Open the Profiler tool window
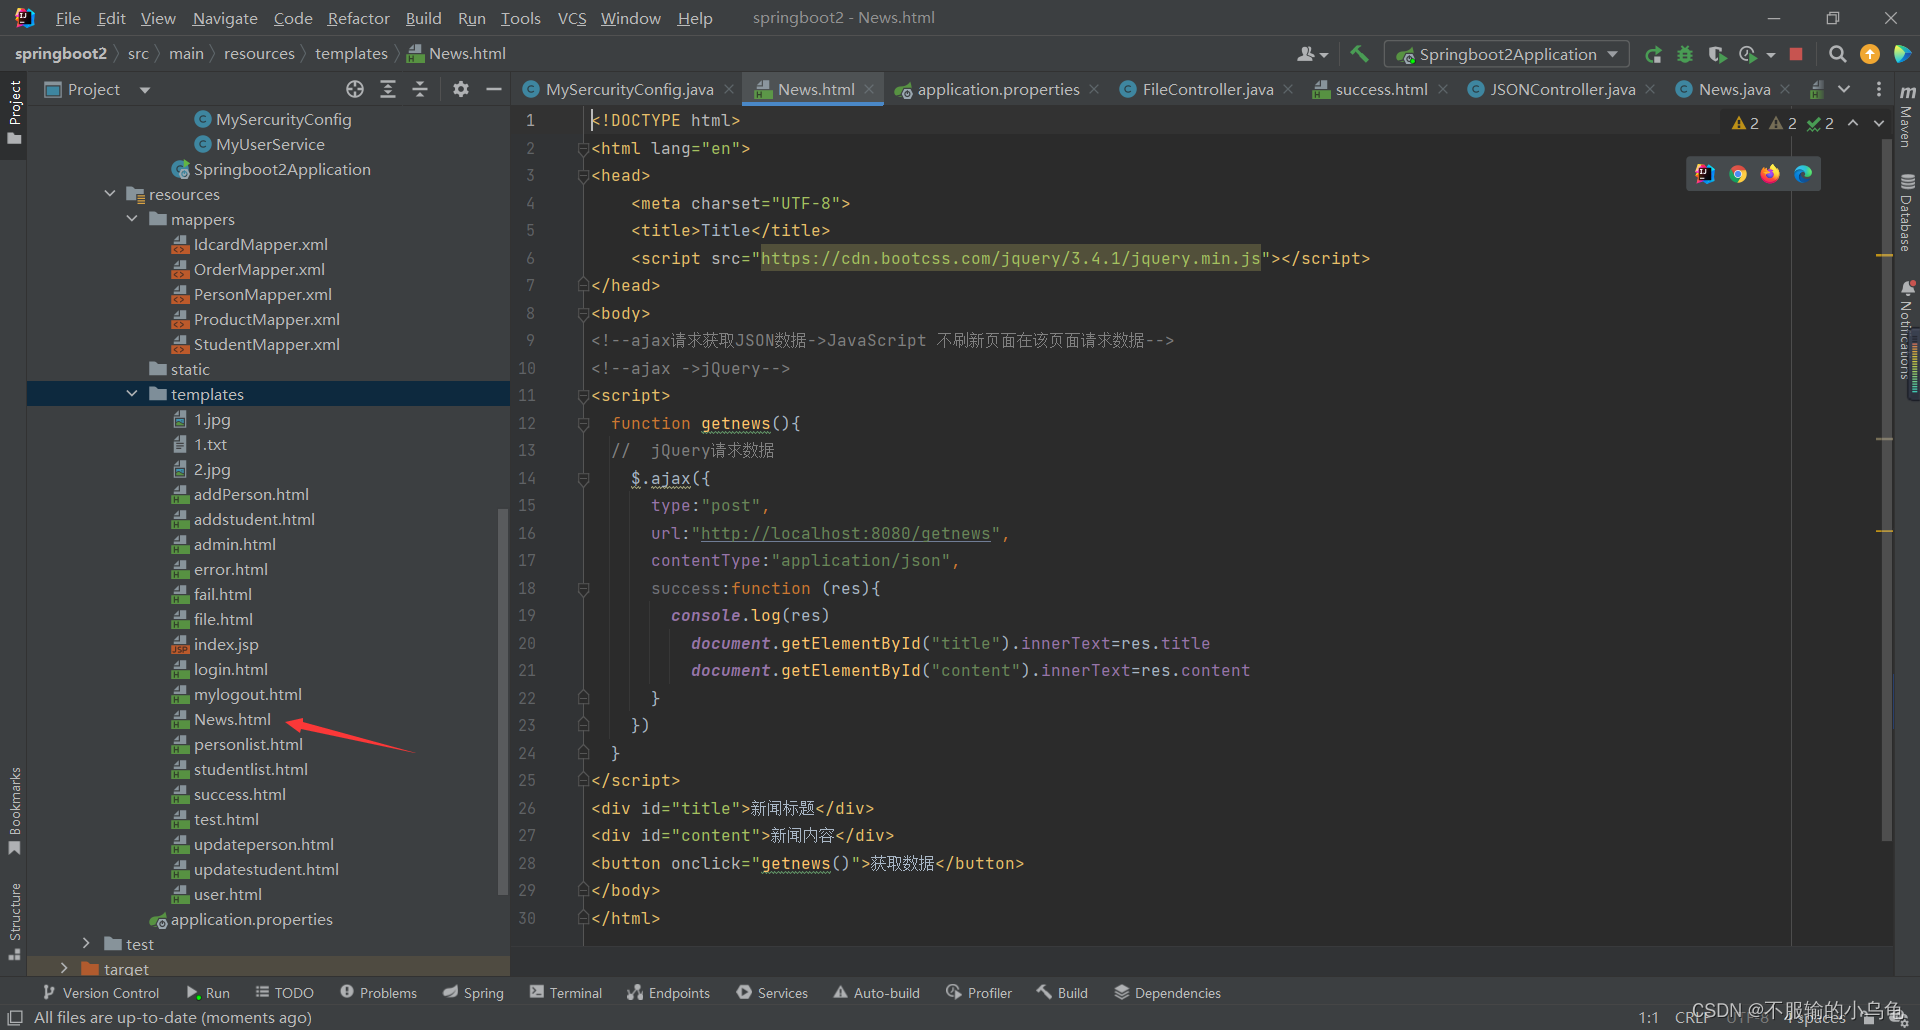 [x=978, y=993]
